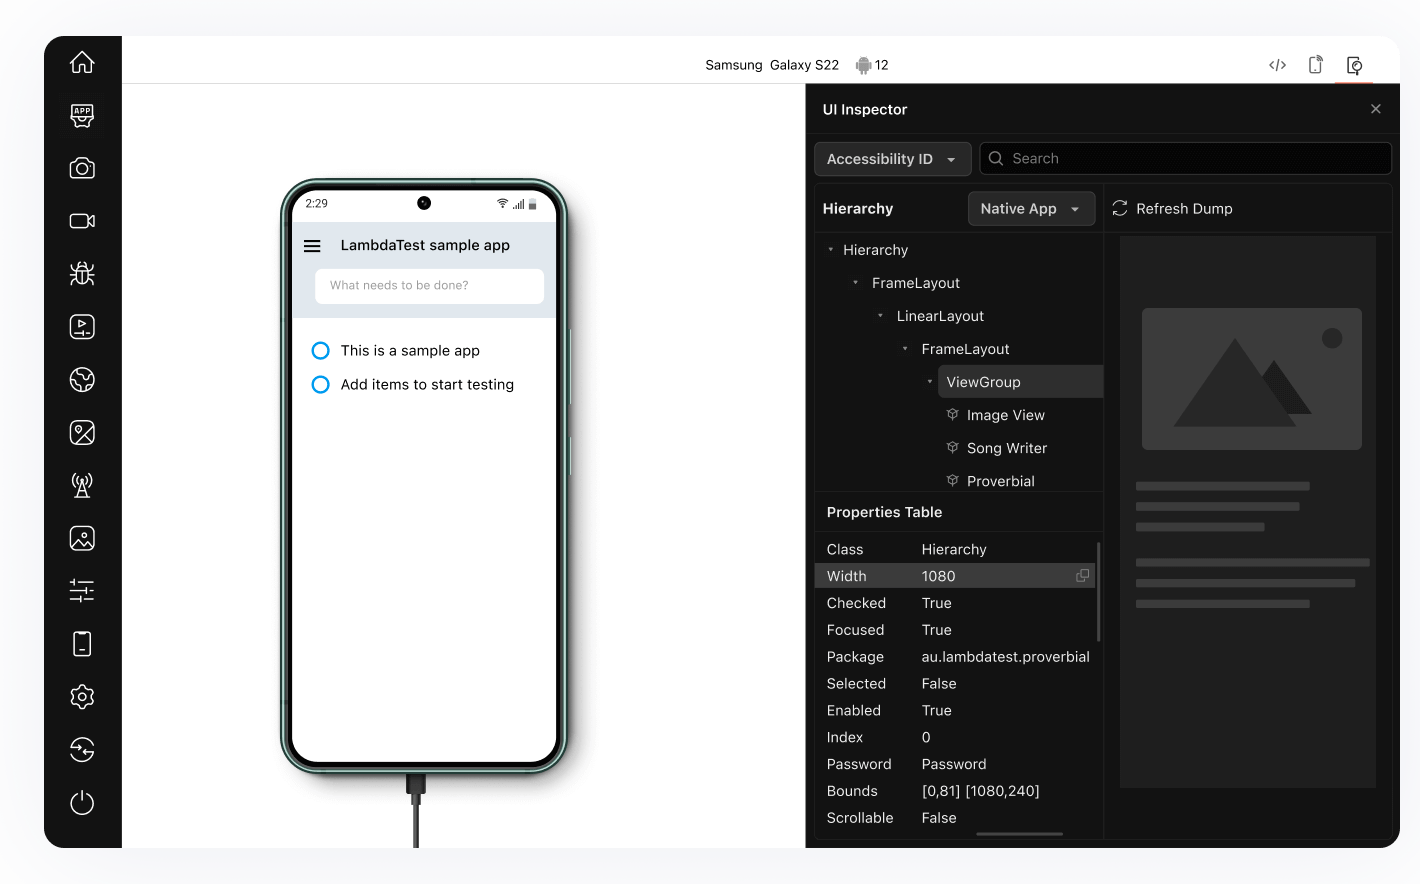1420x884 pixels.
Task: Click the network throttling tower icon
Action: point(83,484)
